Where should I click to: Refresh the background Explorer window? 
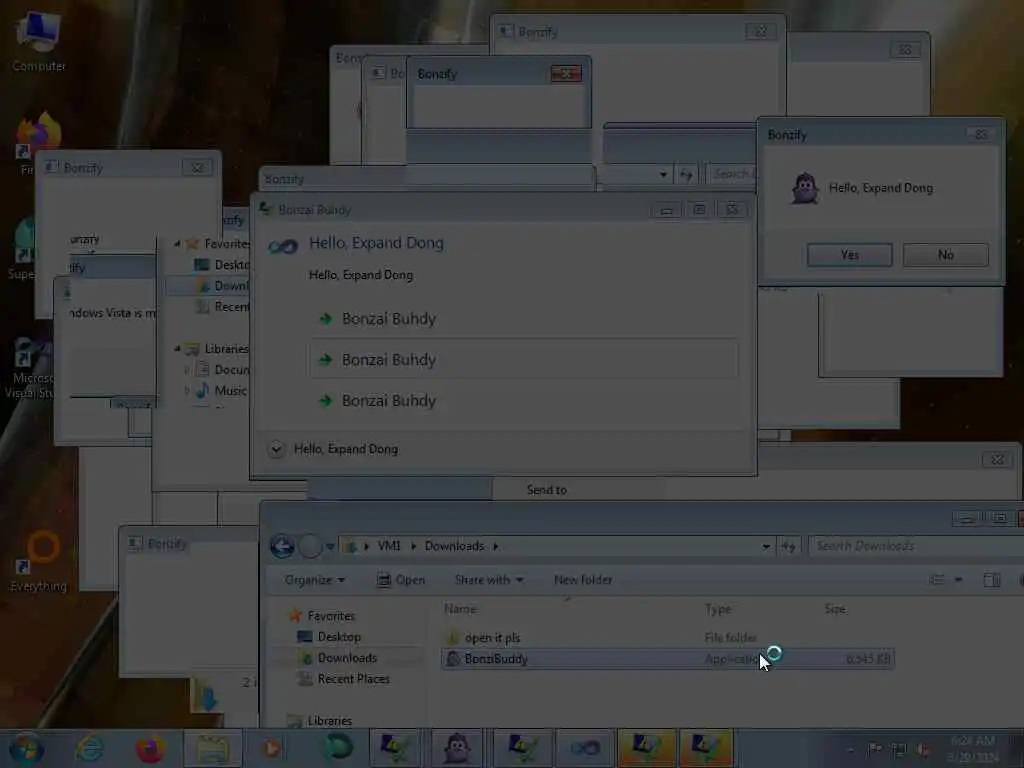click(686, 174)
